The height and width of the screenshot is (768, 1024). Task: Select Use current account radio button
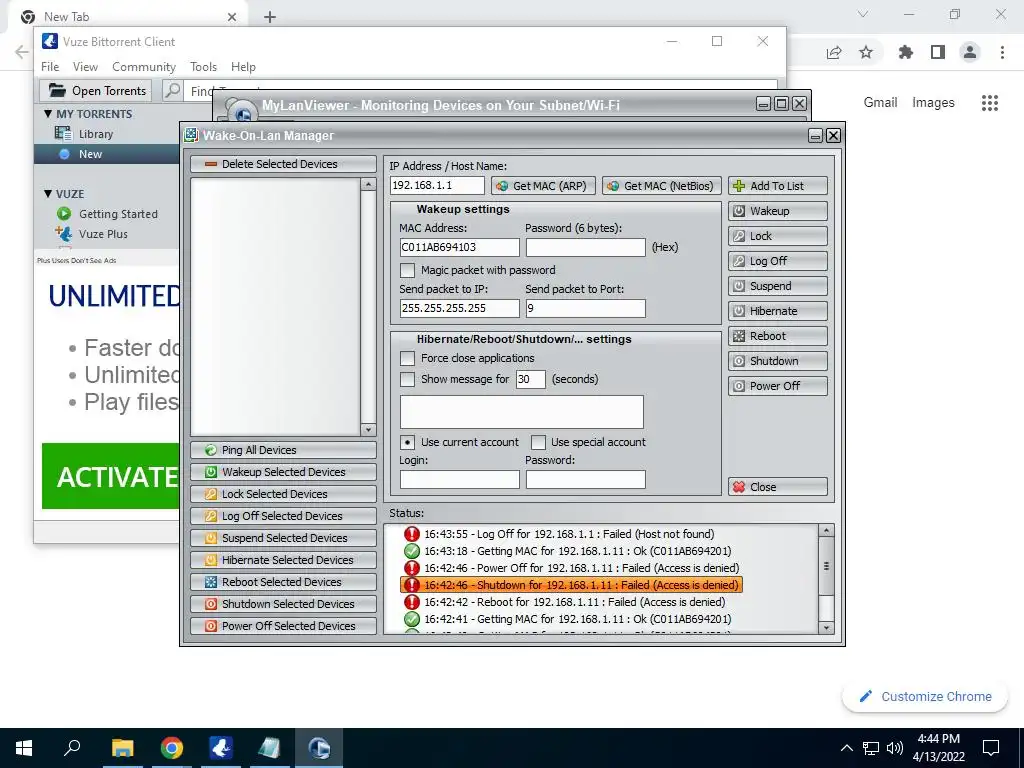(408, 443)
